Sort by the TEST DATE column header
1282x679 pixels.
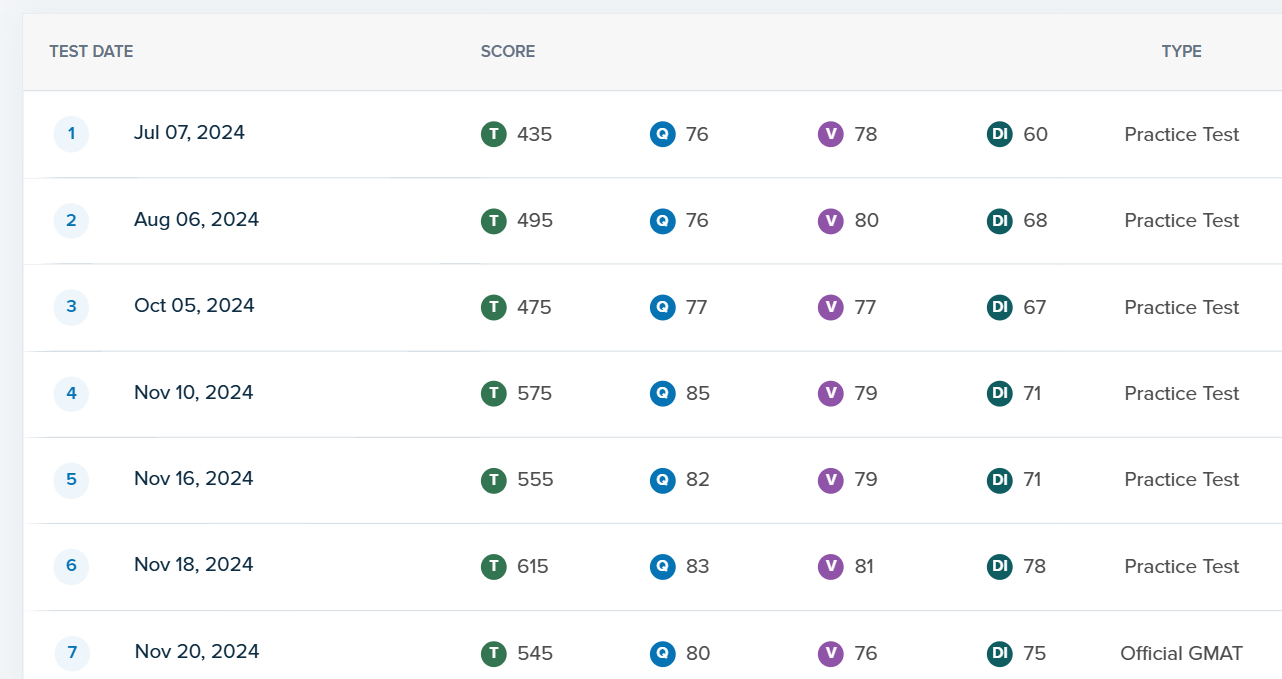[91, 52]
